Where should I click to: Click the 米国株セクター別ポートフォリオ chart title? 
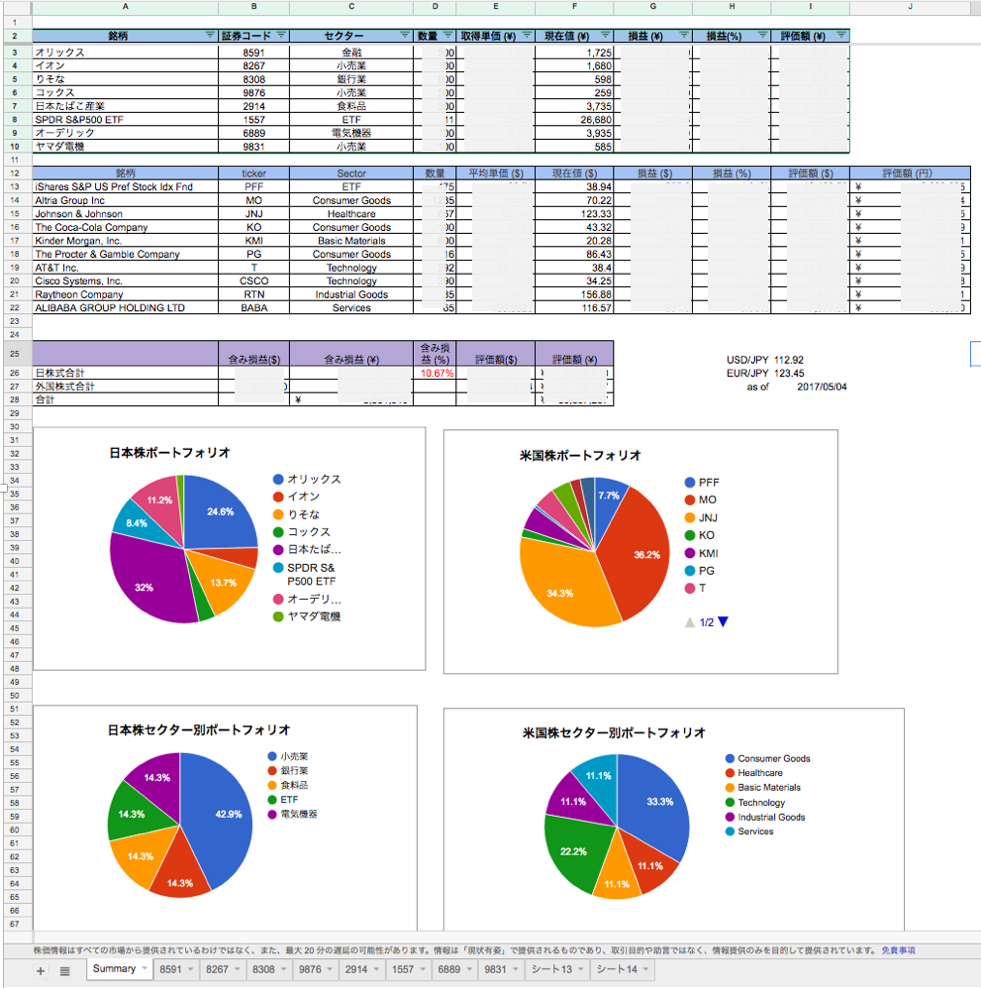click(614, 732)
